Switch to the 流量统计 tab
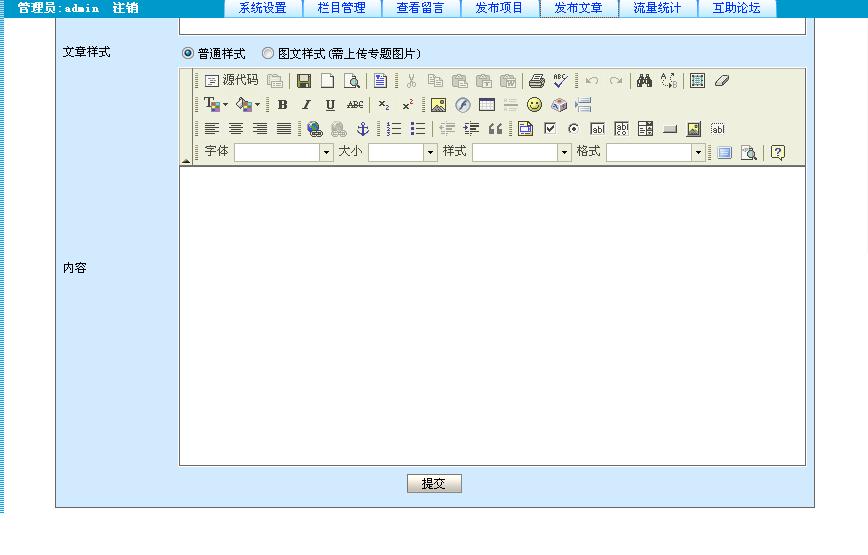This screenshot has width=868, height=555. click(x=657, y=8)
